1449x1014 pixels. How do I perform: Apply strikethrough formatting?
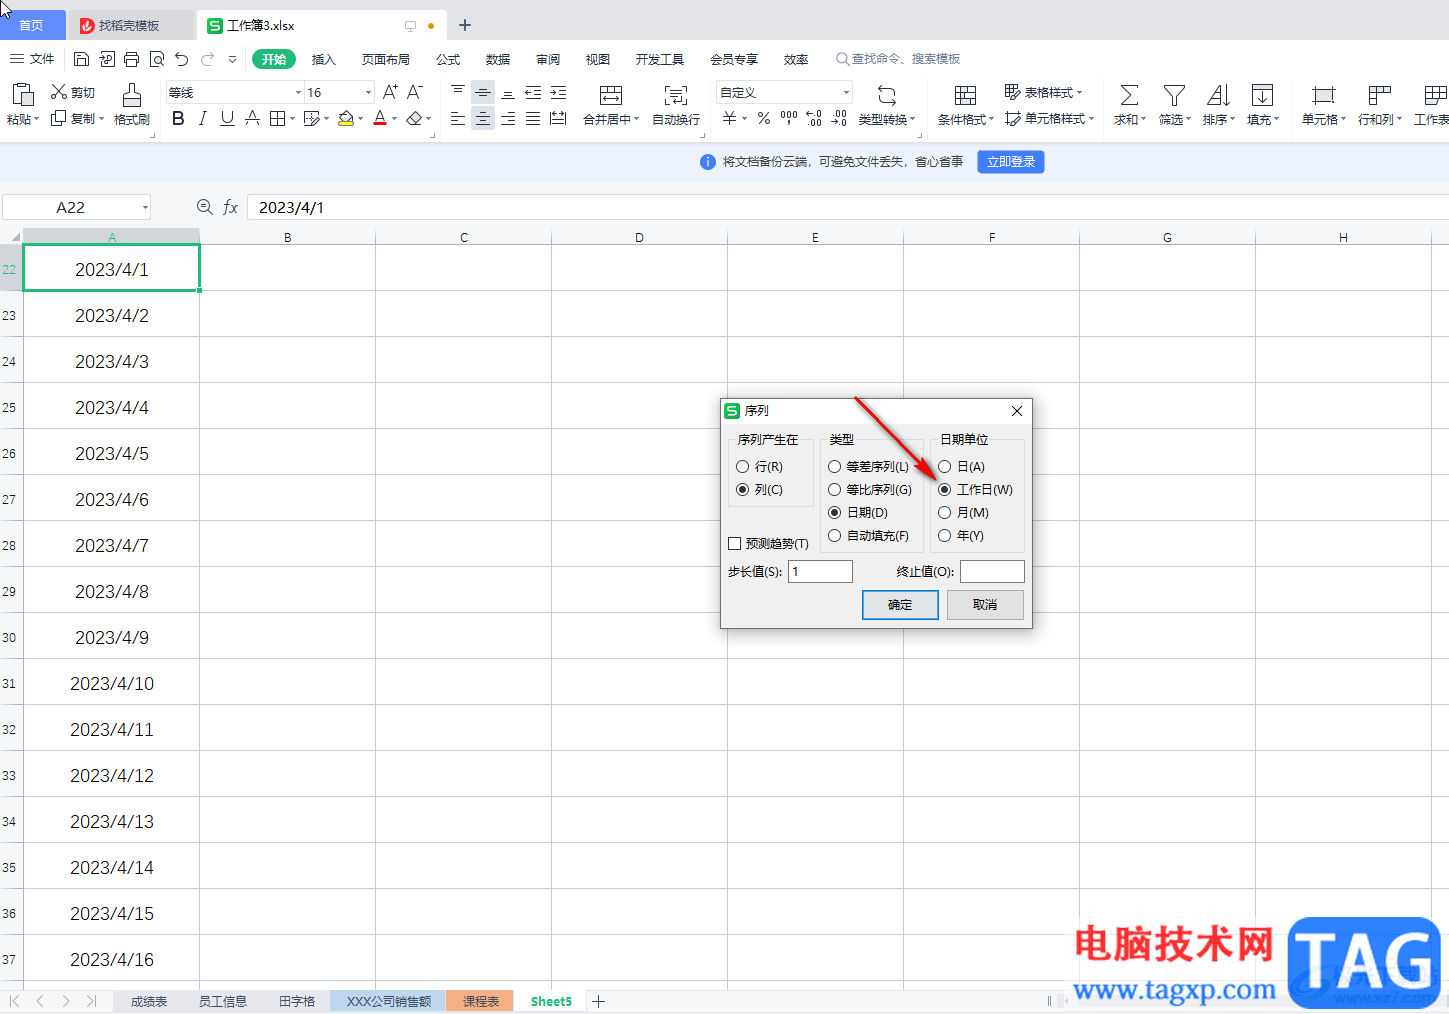(x=252, y=118)
